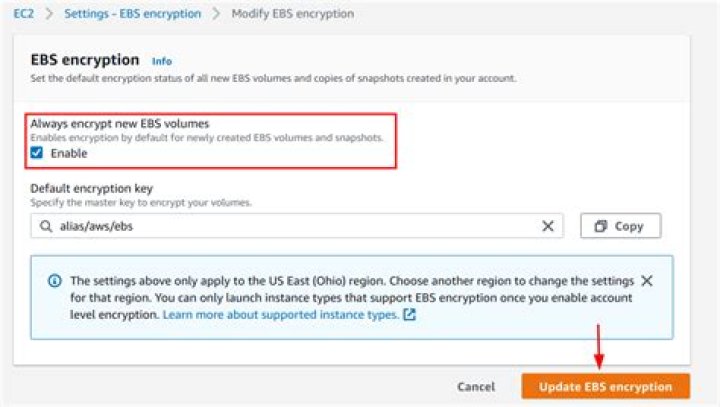The image size is (720, 407).
Task: Click the Default encryption key label
Action: coord(91,188)
